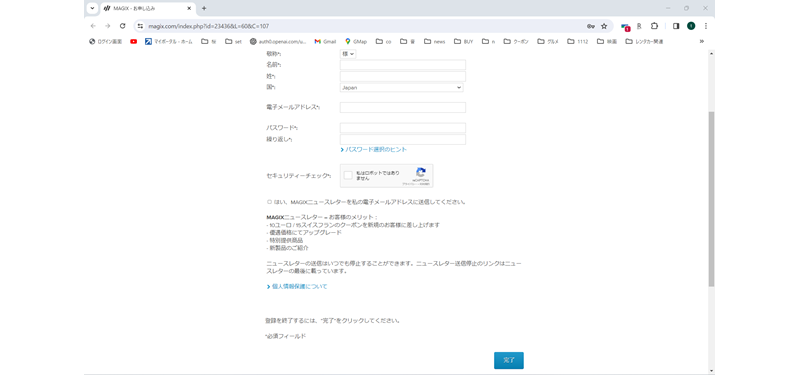Screen dimensions: 800x375
Task: Open the GMap bookmark
Action: point(356,42)
